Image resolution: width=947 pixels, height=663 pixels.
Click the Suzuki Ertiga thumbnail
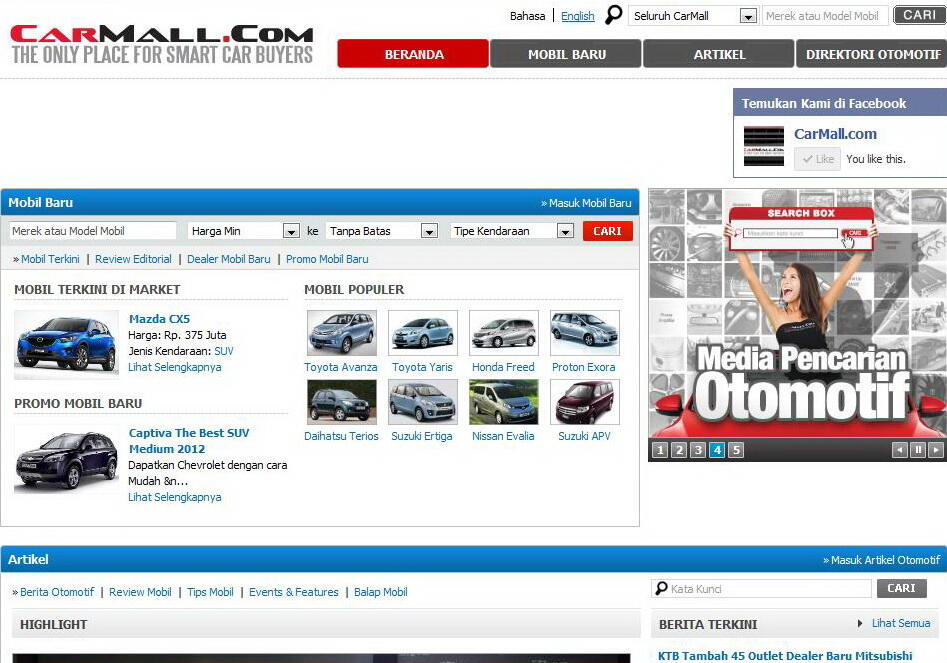tap(423, 402)
